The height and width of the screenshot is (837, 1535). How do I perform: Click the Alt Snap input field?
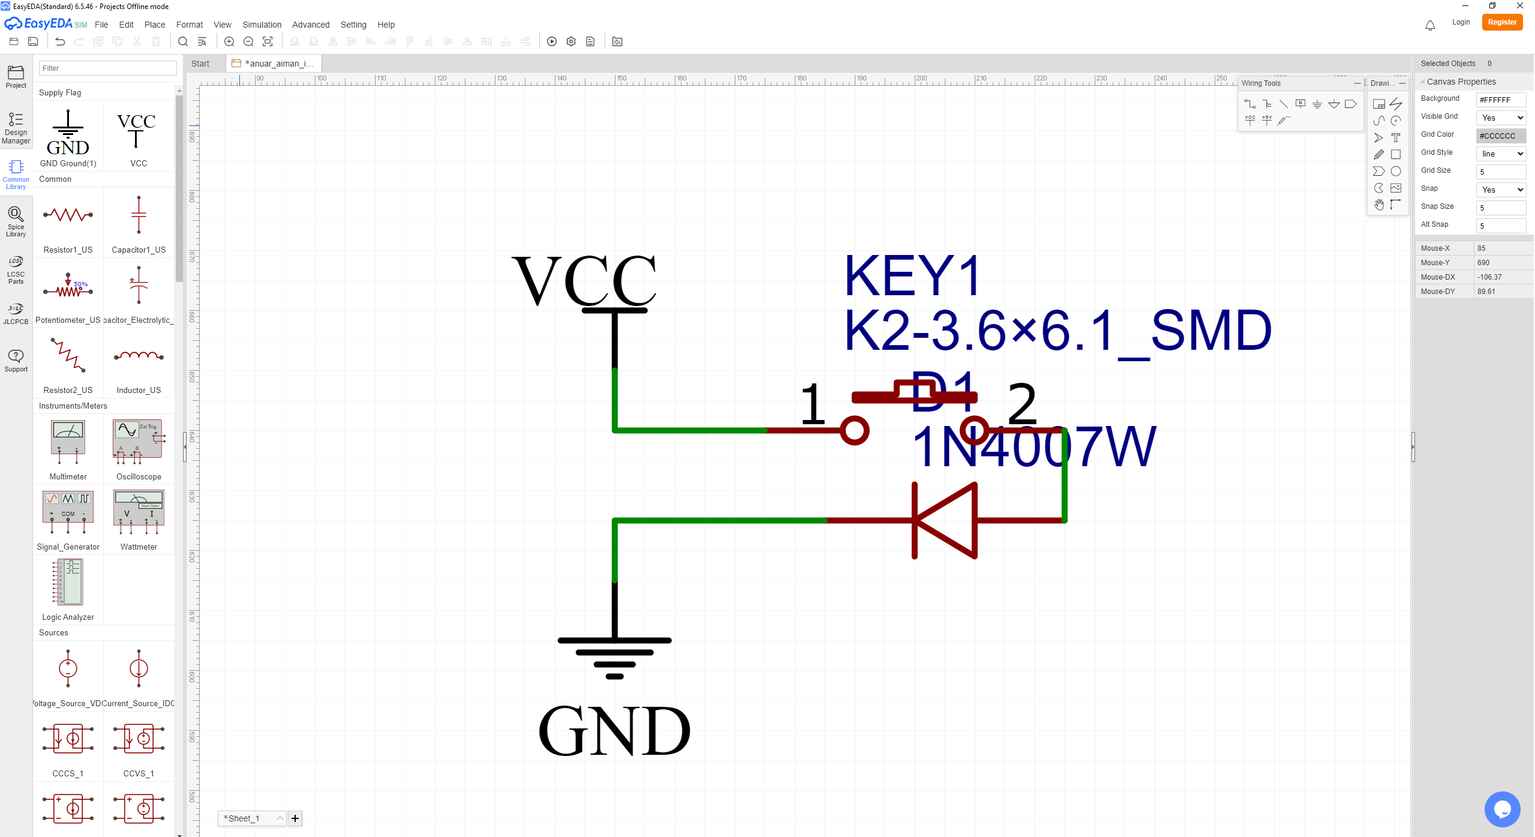tap(1501, 226)
